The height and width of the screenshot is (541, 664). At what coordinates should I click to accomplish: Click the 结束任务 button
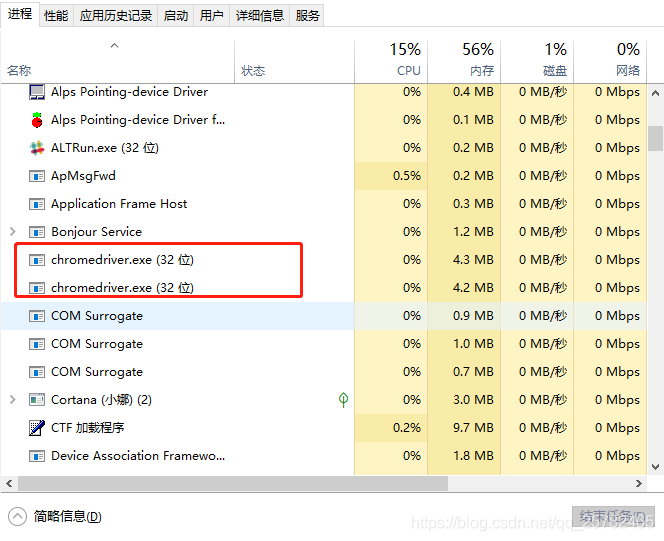point(613,517)
